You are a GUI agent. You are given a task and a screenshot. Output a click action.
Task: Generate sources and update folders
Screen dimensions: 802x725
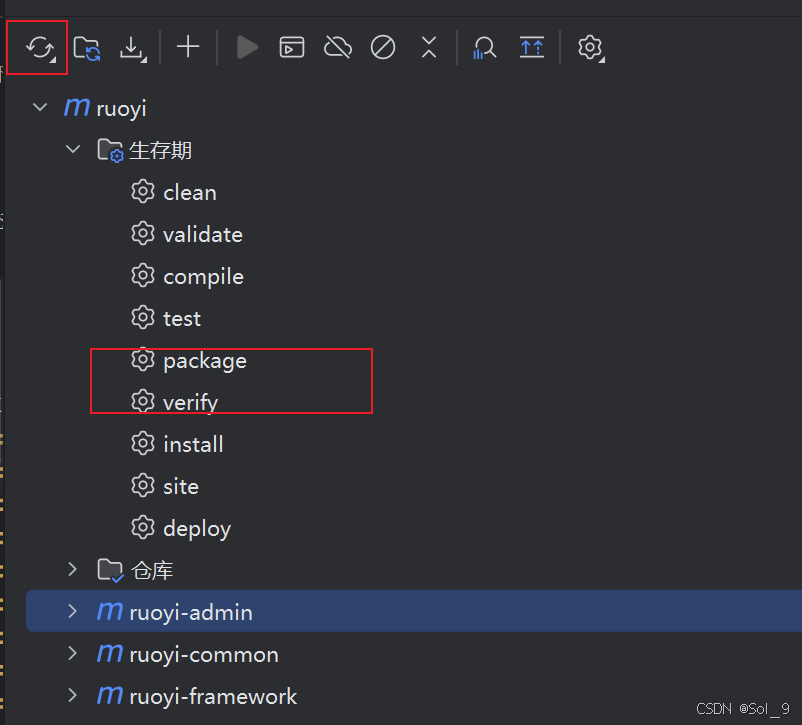pos(85,47)
